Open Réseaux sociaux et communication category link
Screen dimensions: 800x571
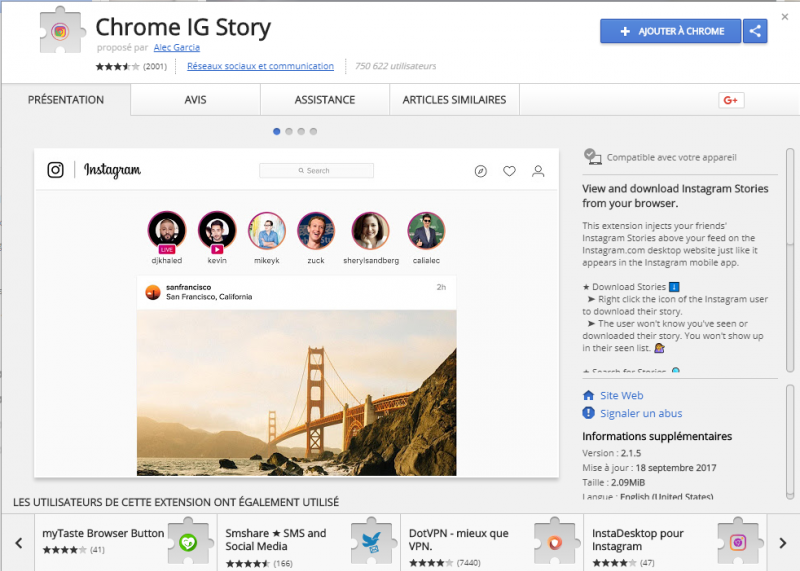tap(260, 66)
